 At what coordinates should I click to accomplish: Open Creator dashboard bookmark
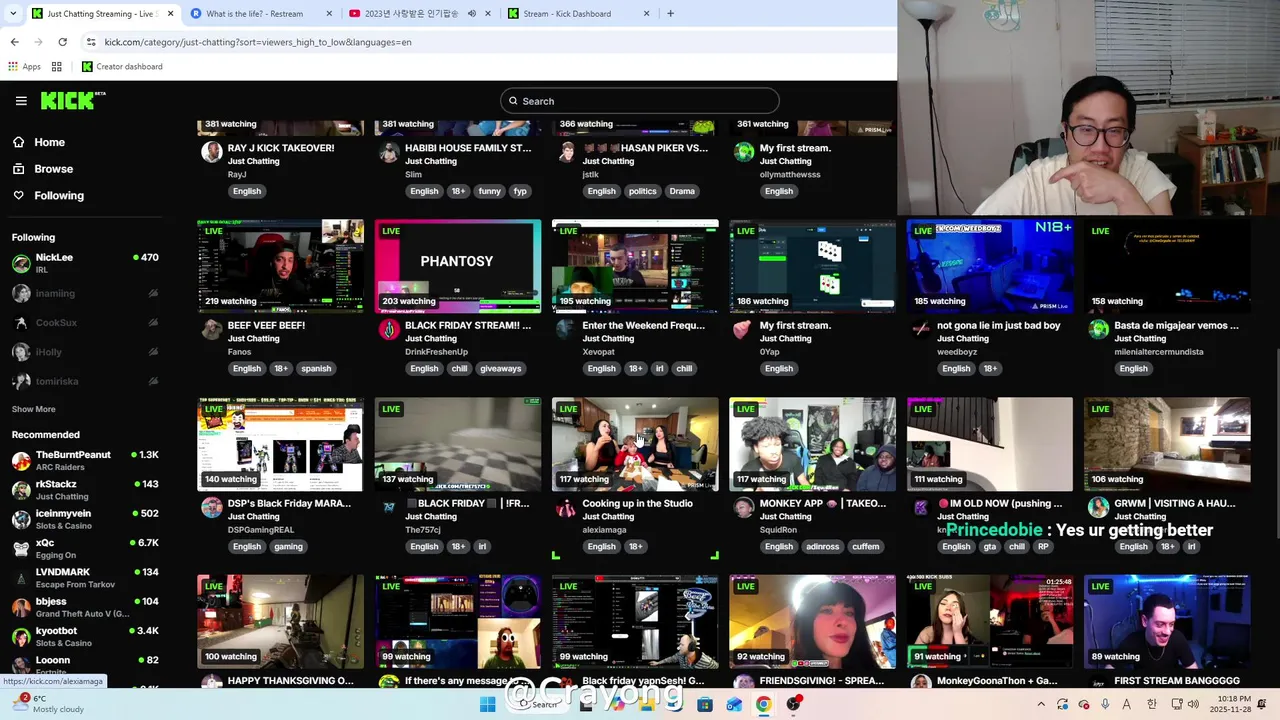coord(122,66)
